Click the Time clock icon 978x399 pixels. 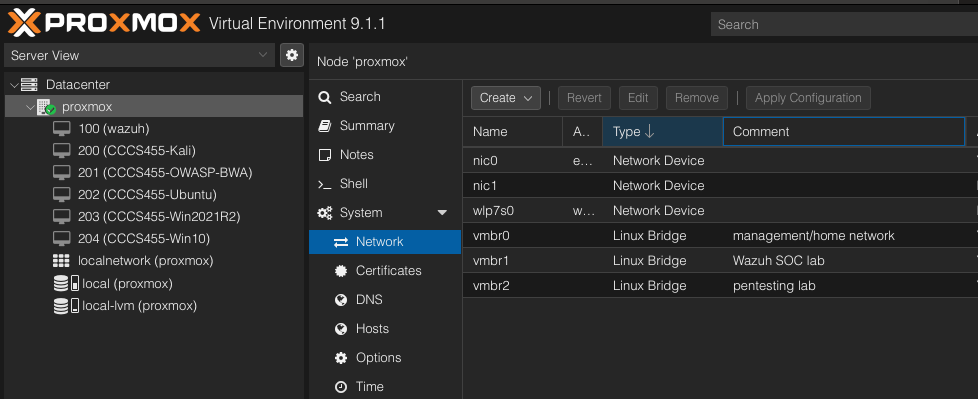[x=341, y=387]
